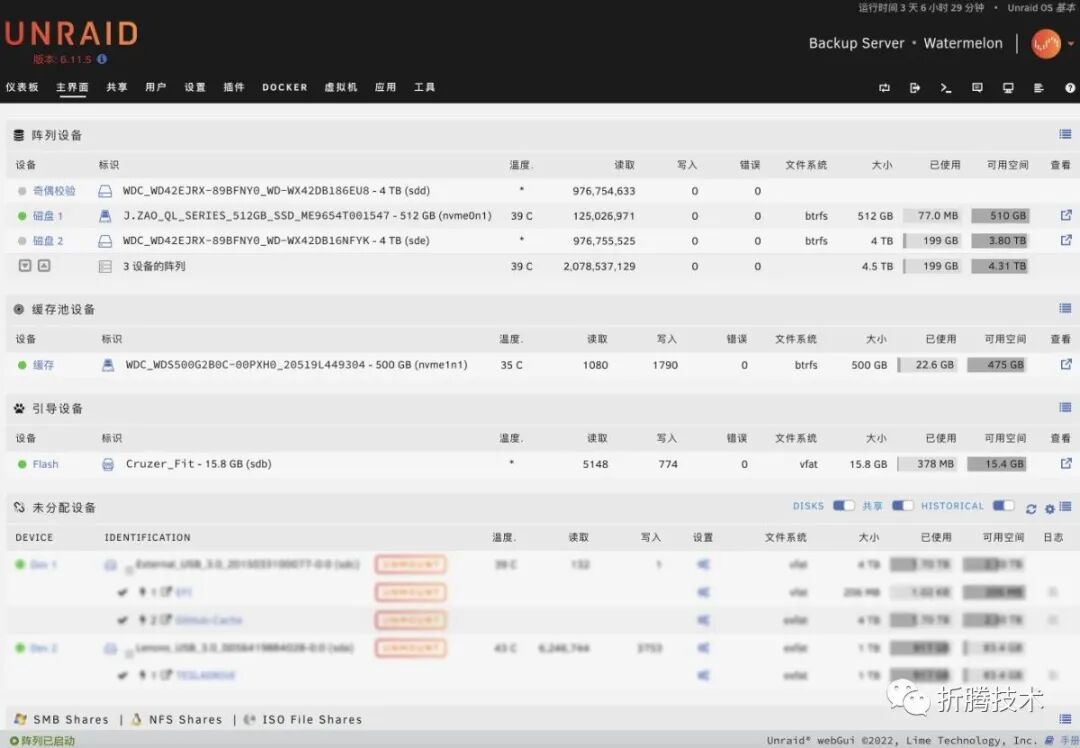This screenshot has height=748, width=1080.
Task: Click the UNRAID logo
Action: 72,34
